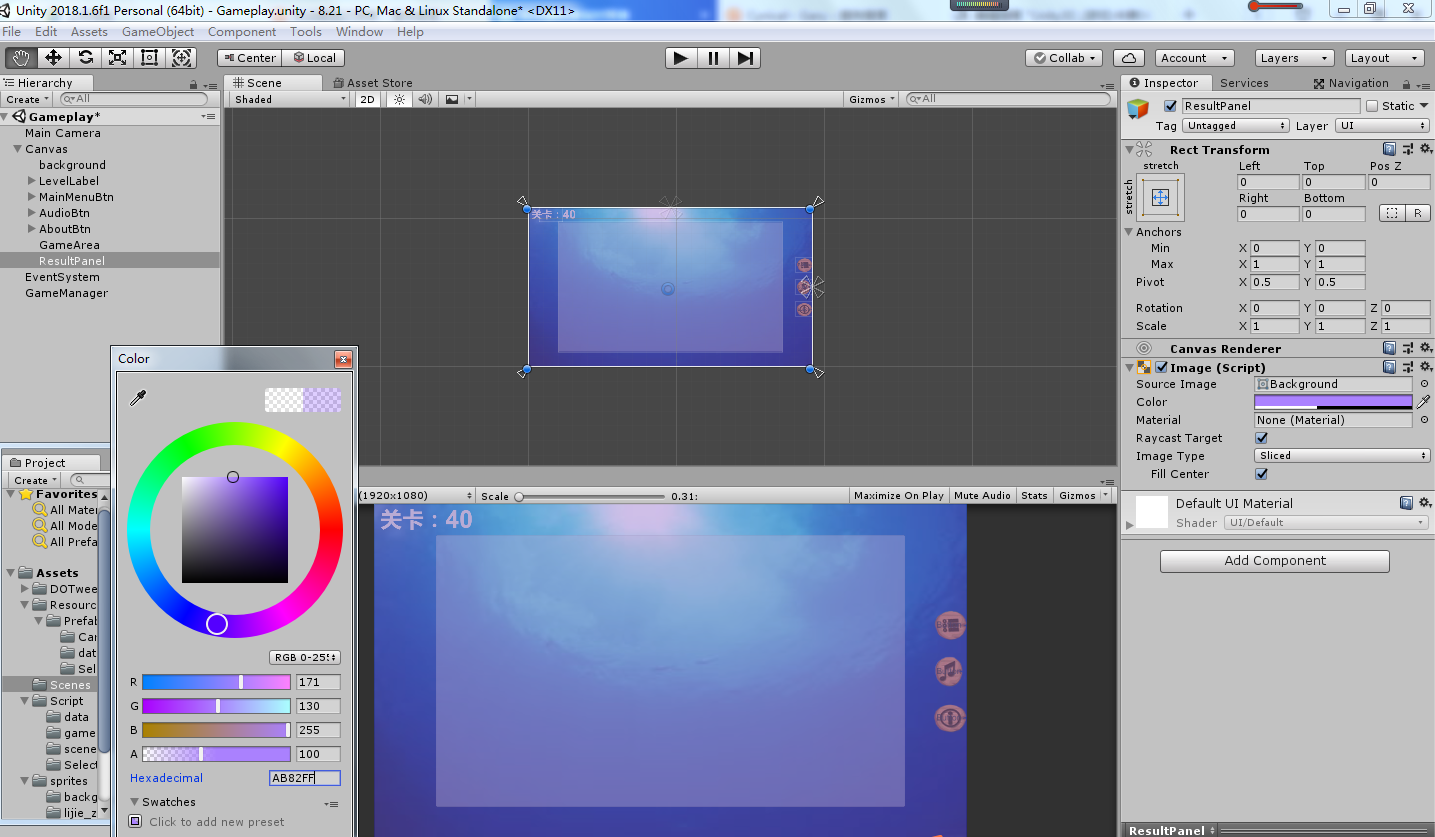Toggle Stats overlay
1435x837 pixels.
(1034, 496)
